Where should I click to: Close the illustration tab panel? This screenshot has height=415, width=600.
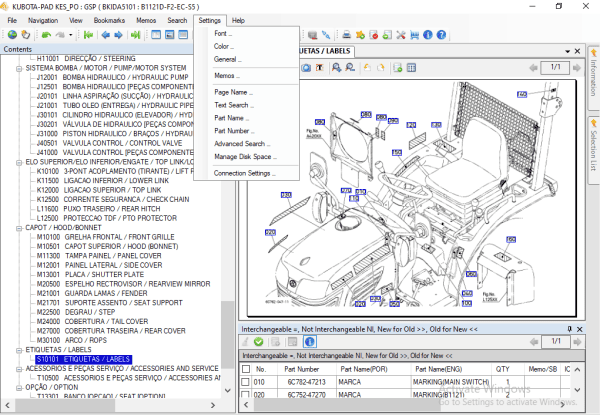point(577,51)
